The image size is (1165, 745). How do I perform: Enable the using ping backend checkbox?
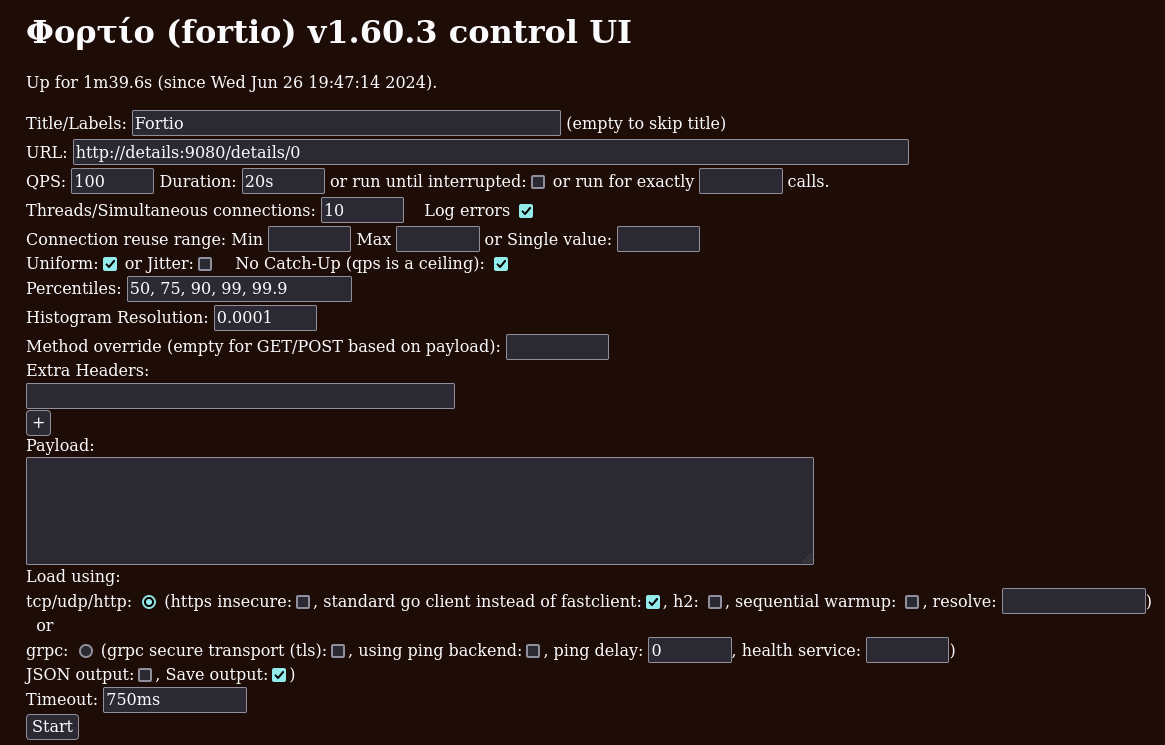click(533, 651)
